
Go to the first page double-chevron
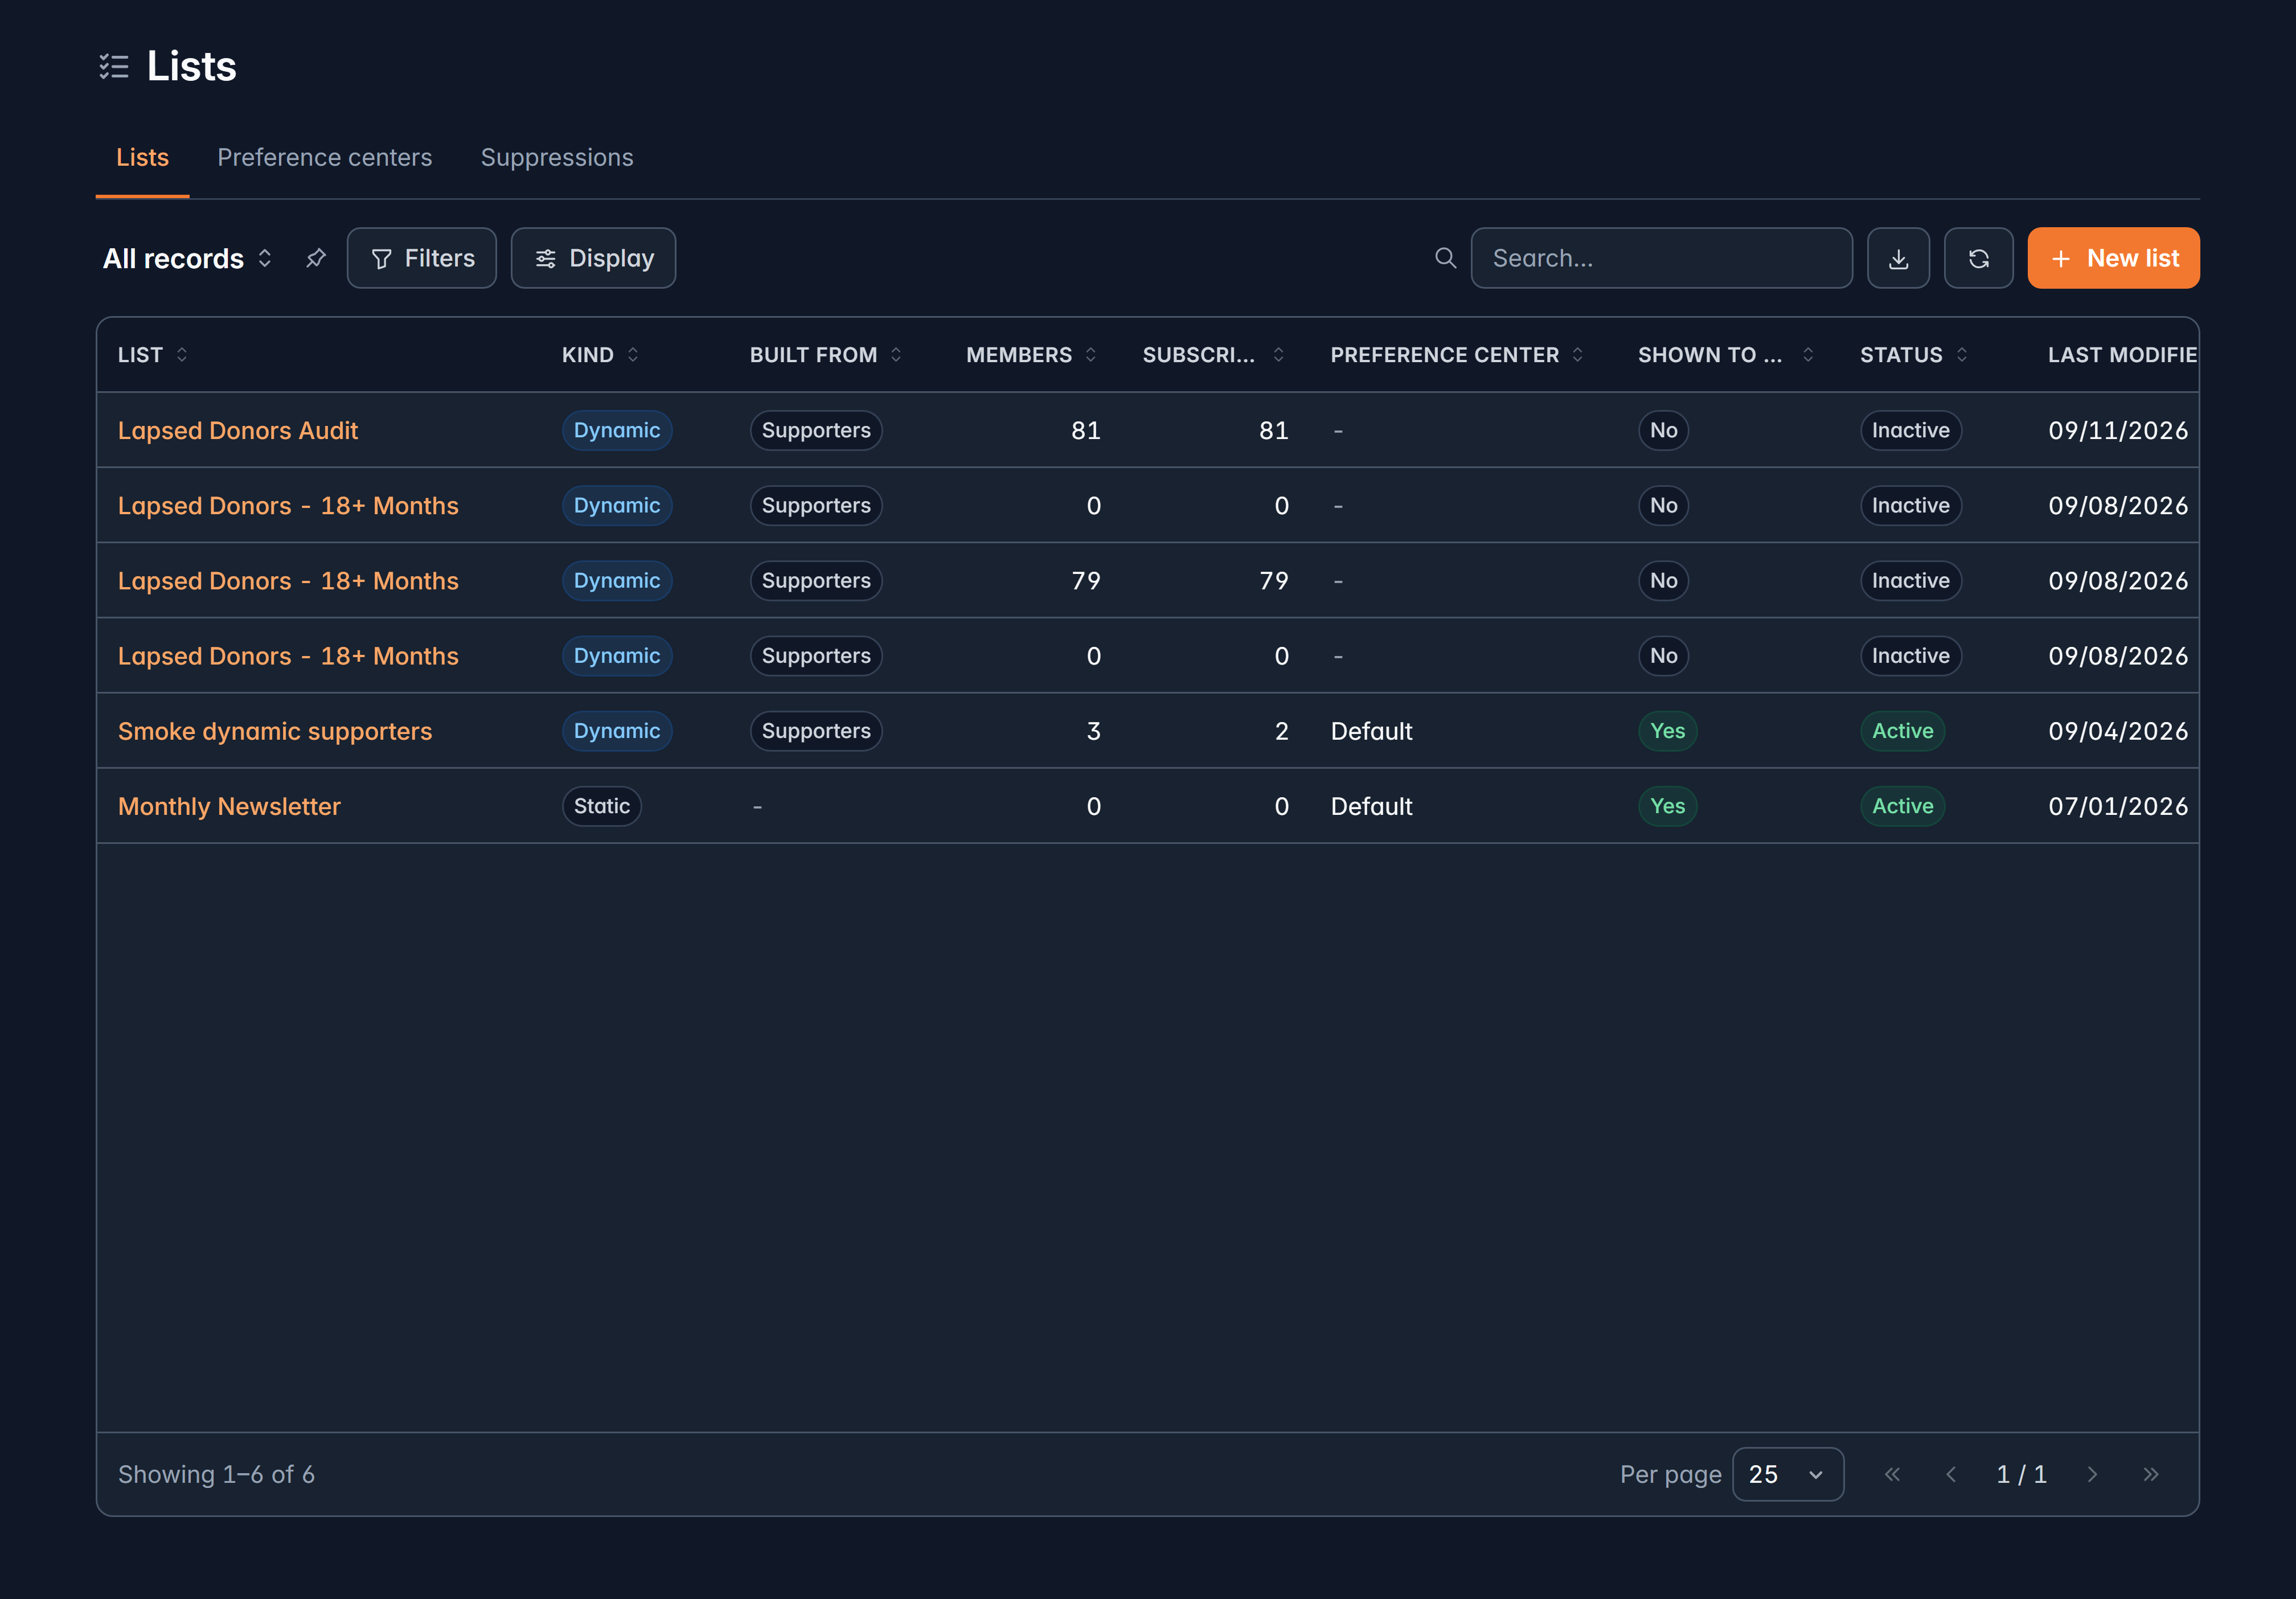[x=1892, y=1474]
